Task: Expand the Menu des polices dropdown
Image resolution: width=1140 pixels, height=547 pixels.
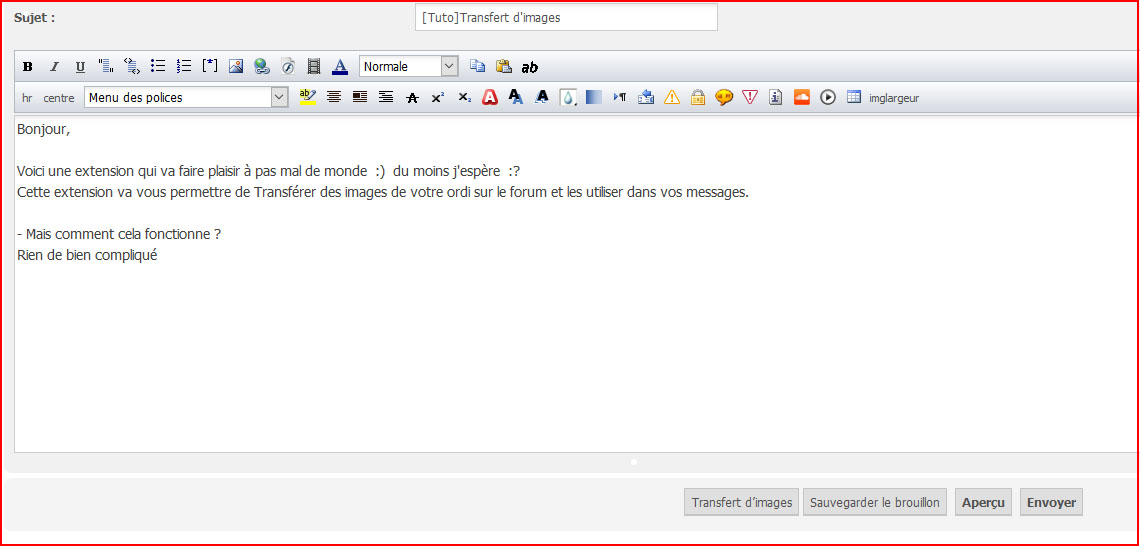Action: click(x=186, y=98)
